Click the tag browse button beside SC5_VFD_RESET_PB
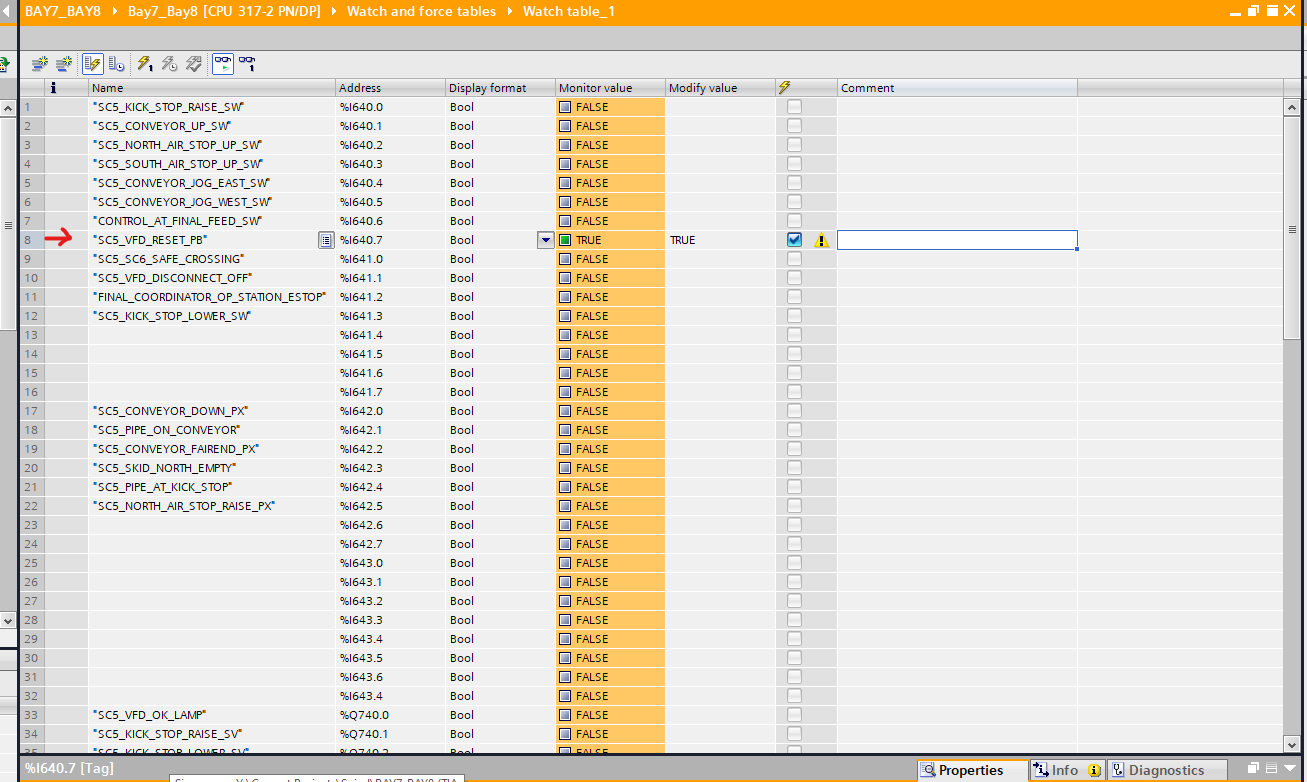This screenshot has width=1307, height=782. [326, 240]
